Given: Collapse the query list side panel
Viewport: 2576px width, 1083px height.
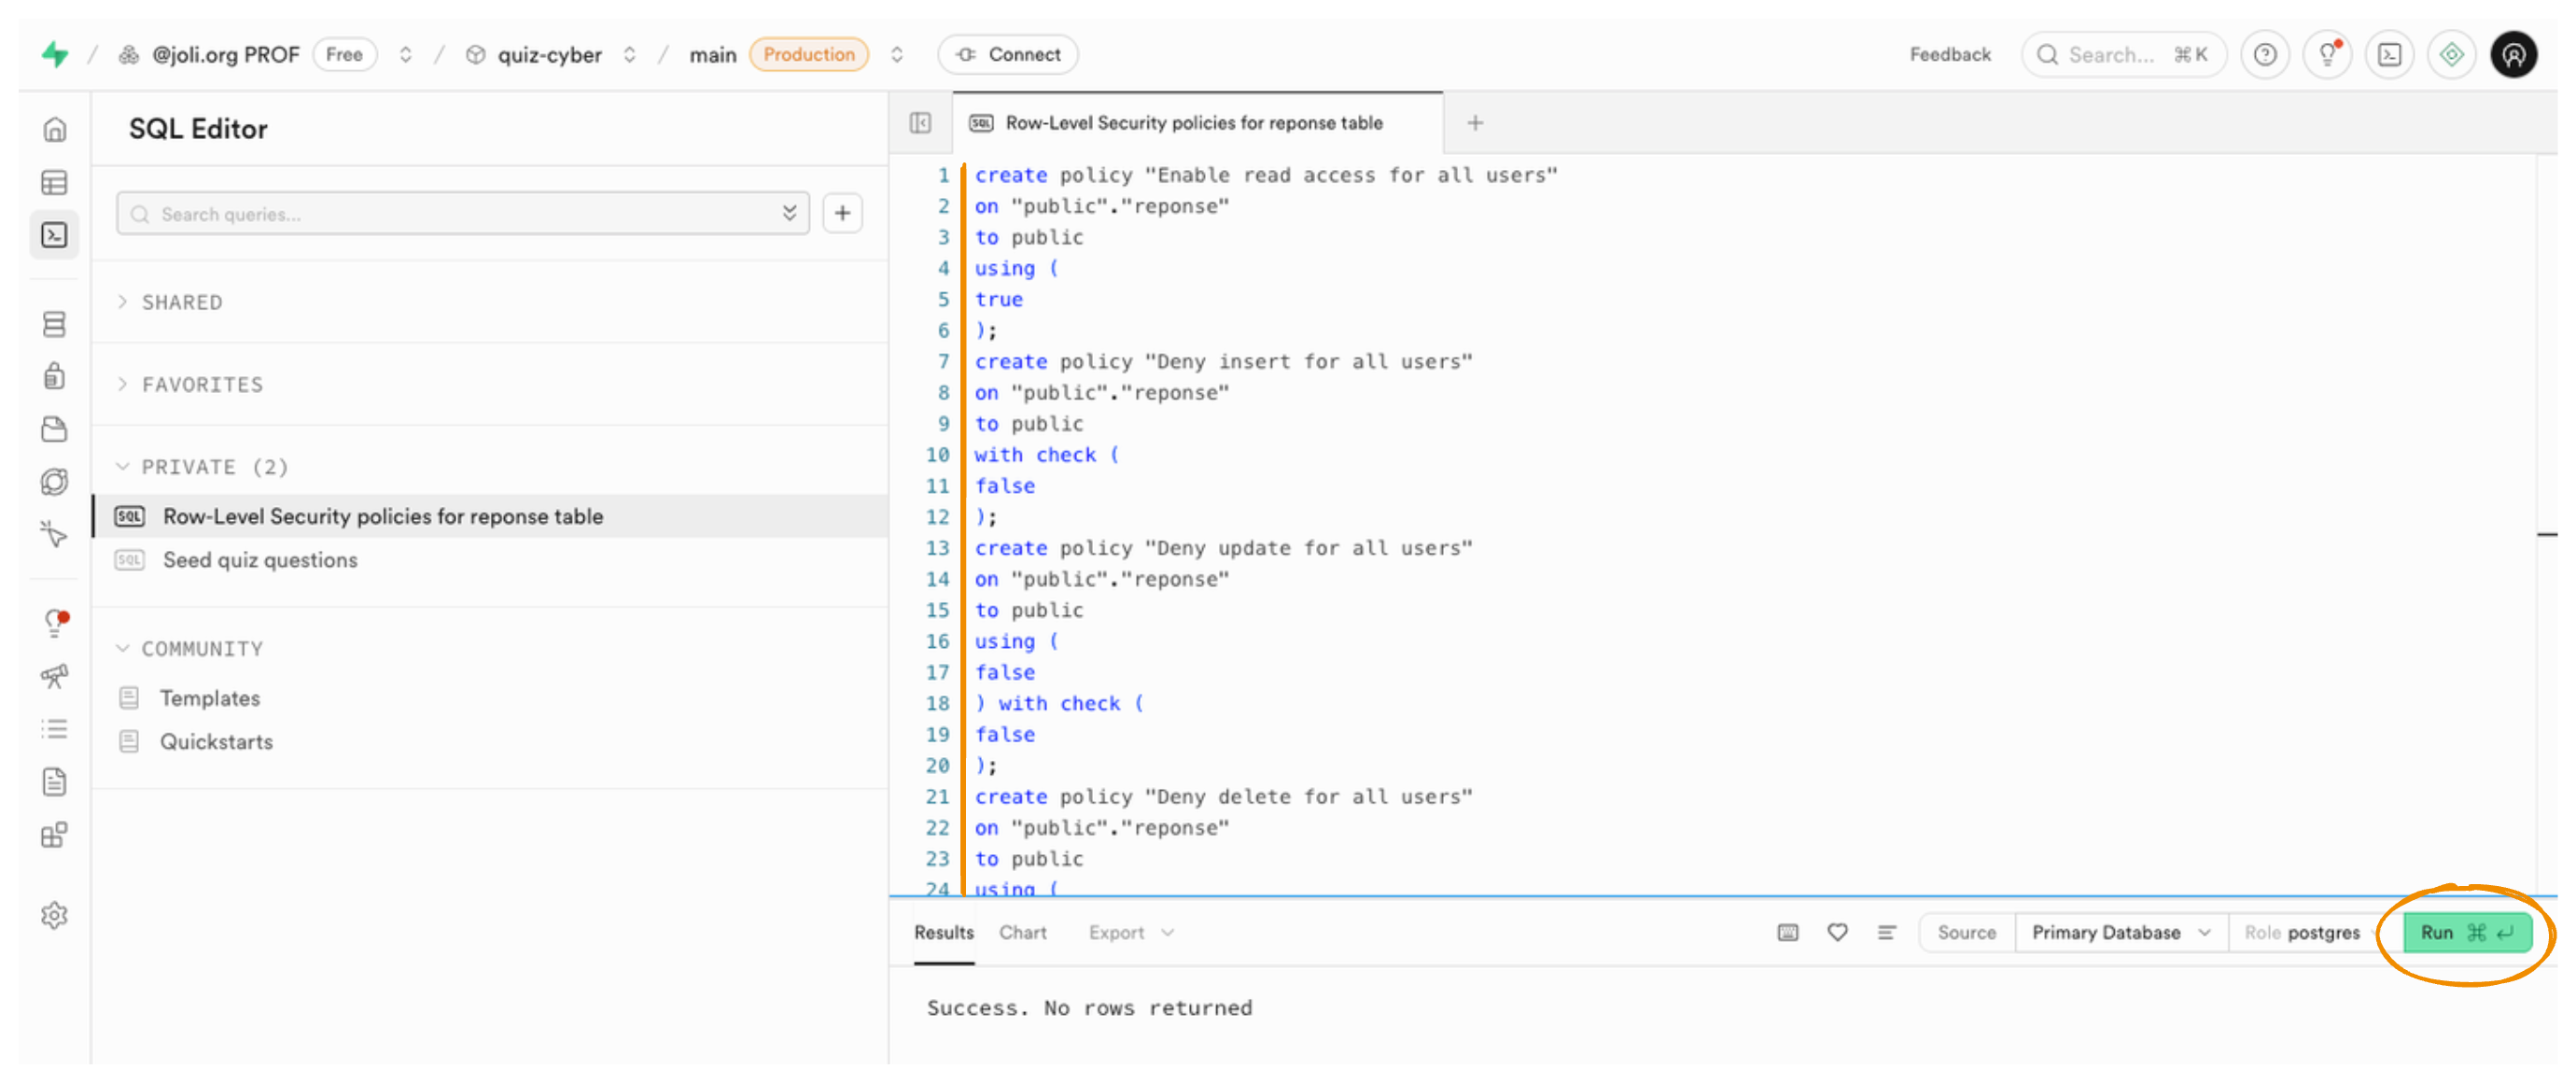Looking at the screenshot, I should [x=920, y=123].
